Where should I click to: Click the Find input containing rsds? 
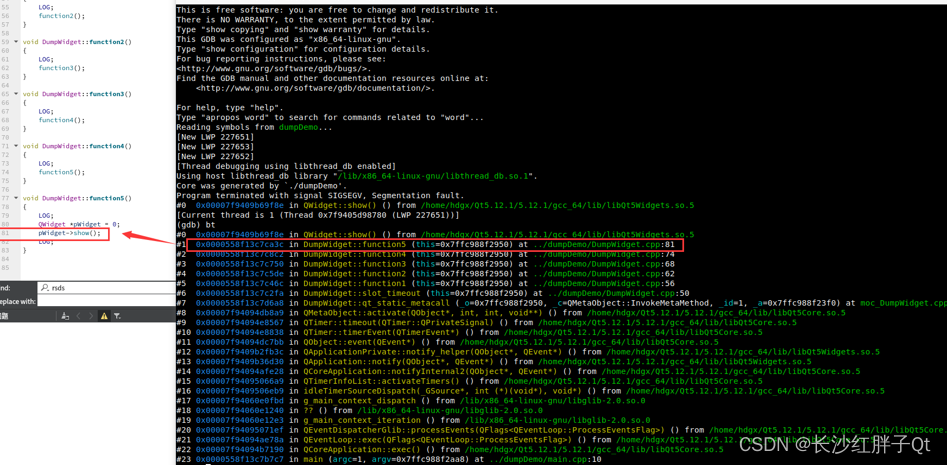pyautogui.click(x=106, y=288)
